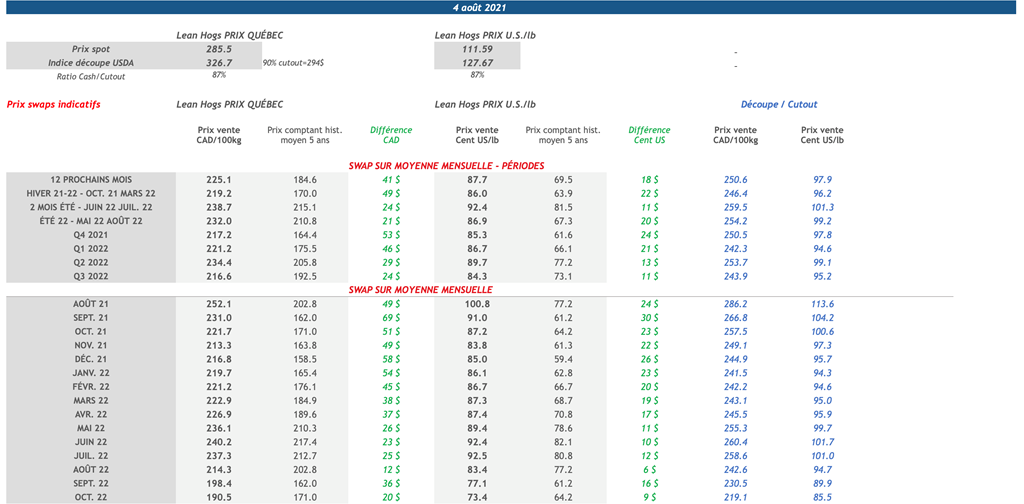This screenshot has width=1024, height=504.
Task: Click the AOÛT 21 U.S. price 100.8
Action: pyautogui.click(x=477, y=303)
